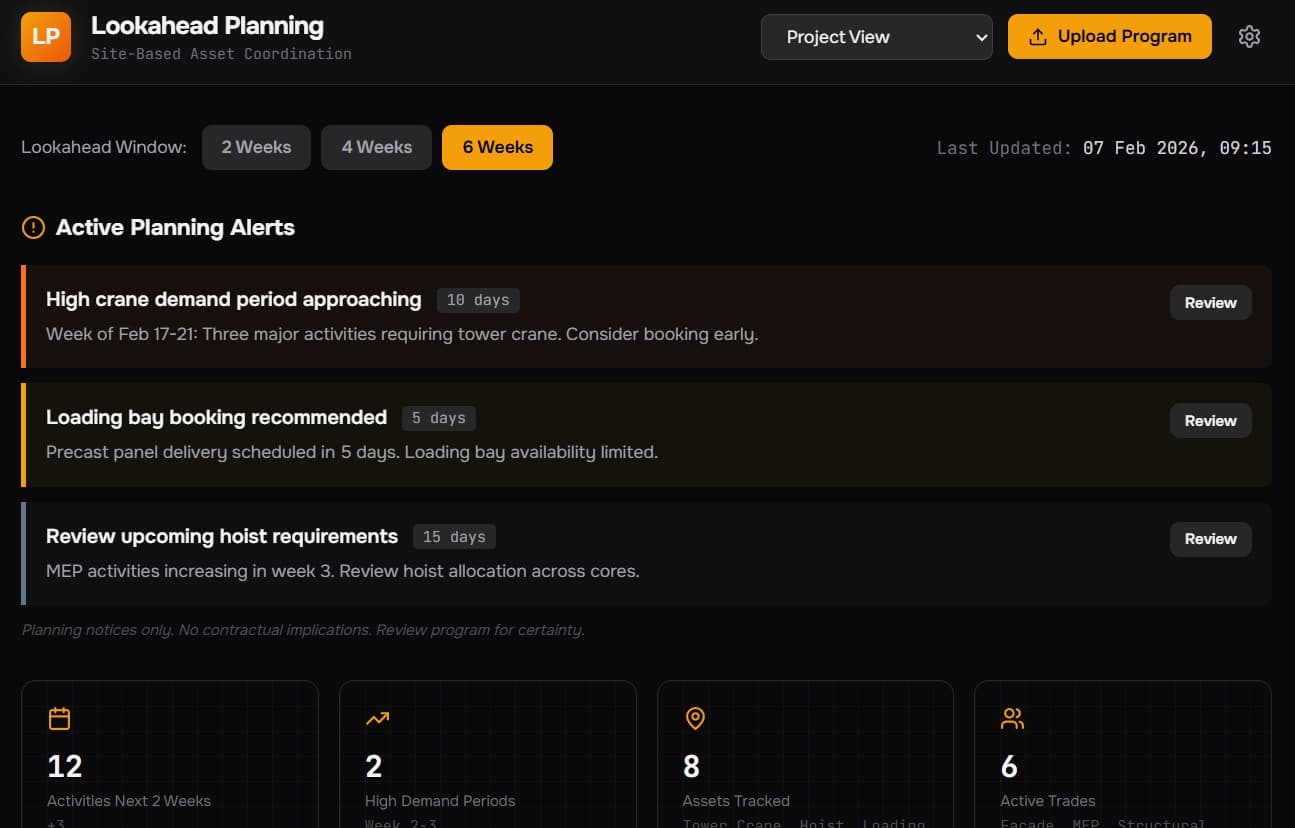Select the Lookahead Planning header title
This screenshot has width=1295, height=828.
click(x=207, y=25)
